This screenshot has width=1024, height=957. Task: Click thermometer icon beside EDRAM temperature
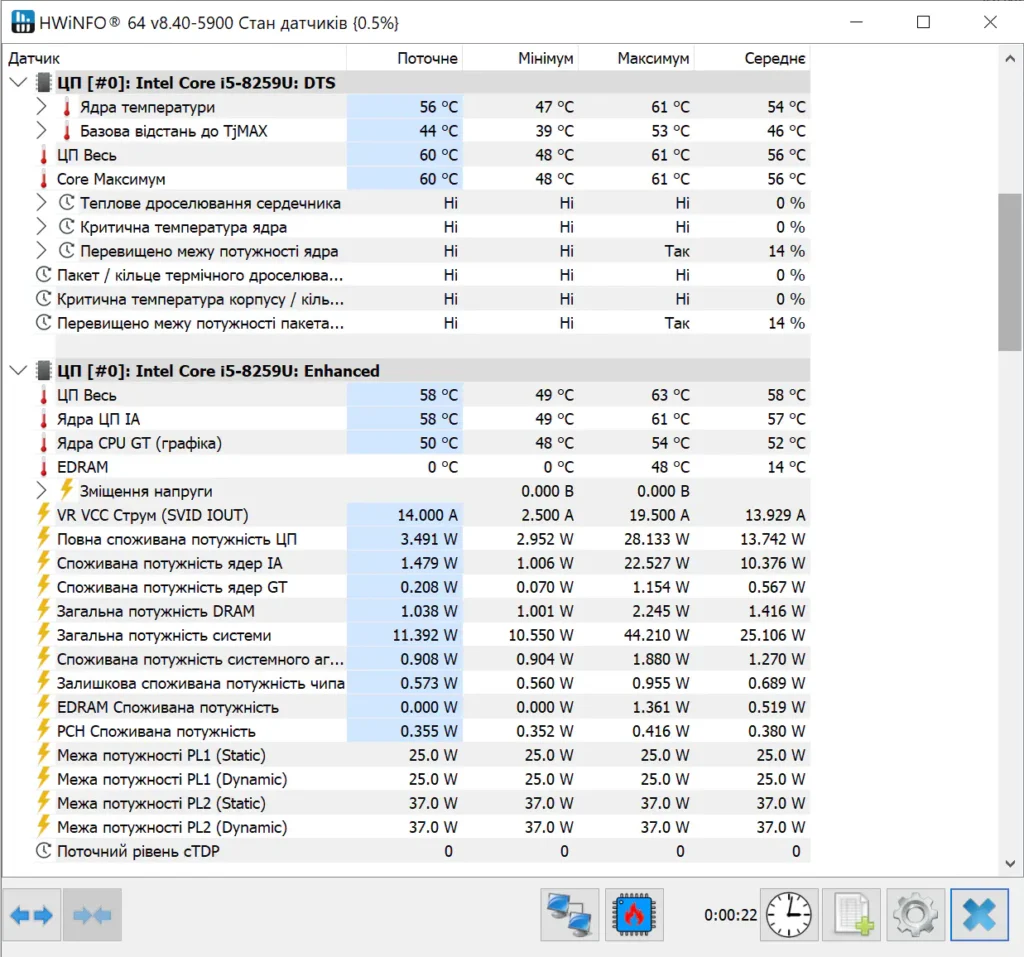point(44,467)
